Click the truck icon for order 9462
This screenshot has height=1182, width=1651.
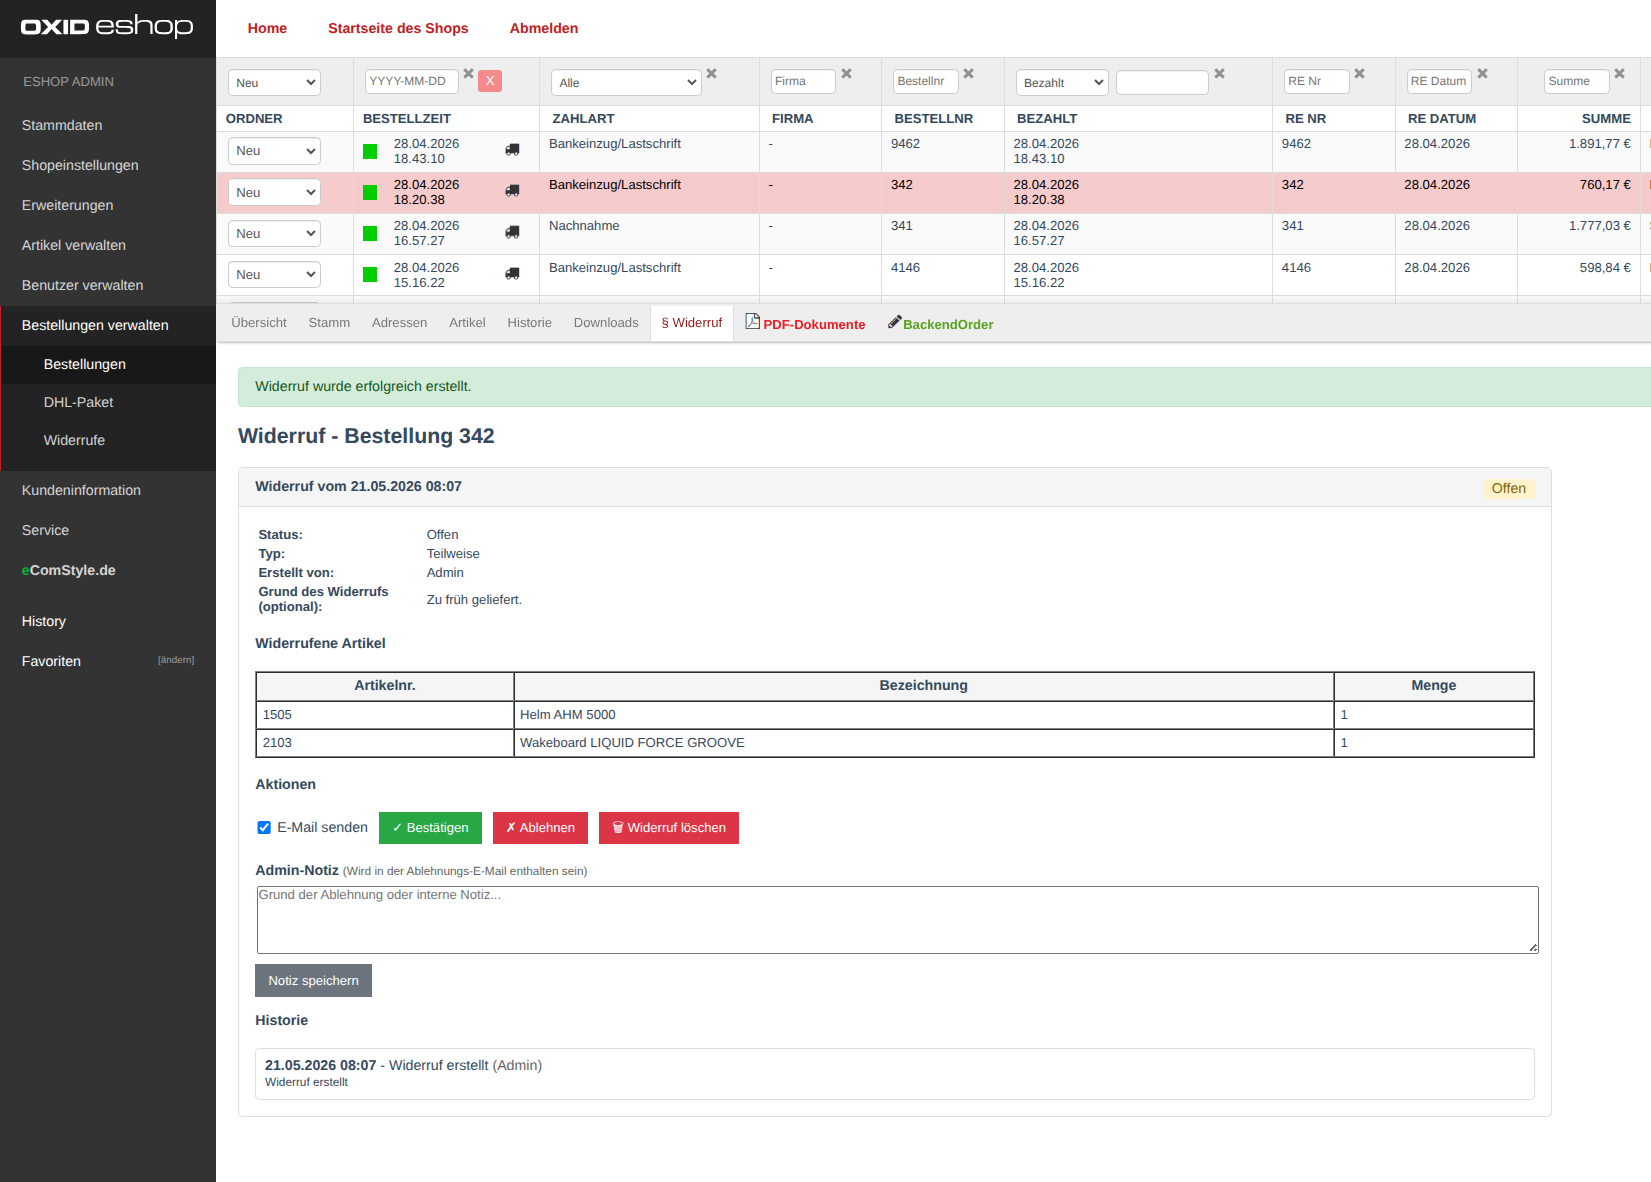click(512, 150)
